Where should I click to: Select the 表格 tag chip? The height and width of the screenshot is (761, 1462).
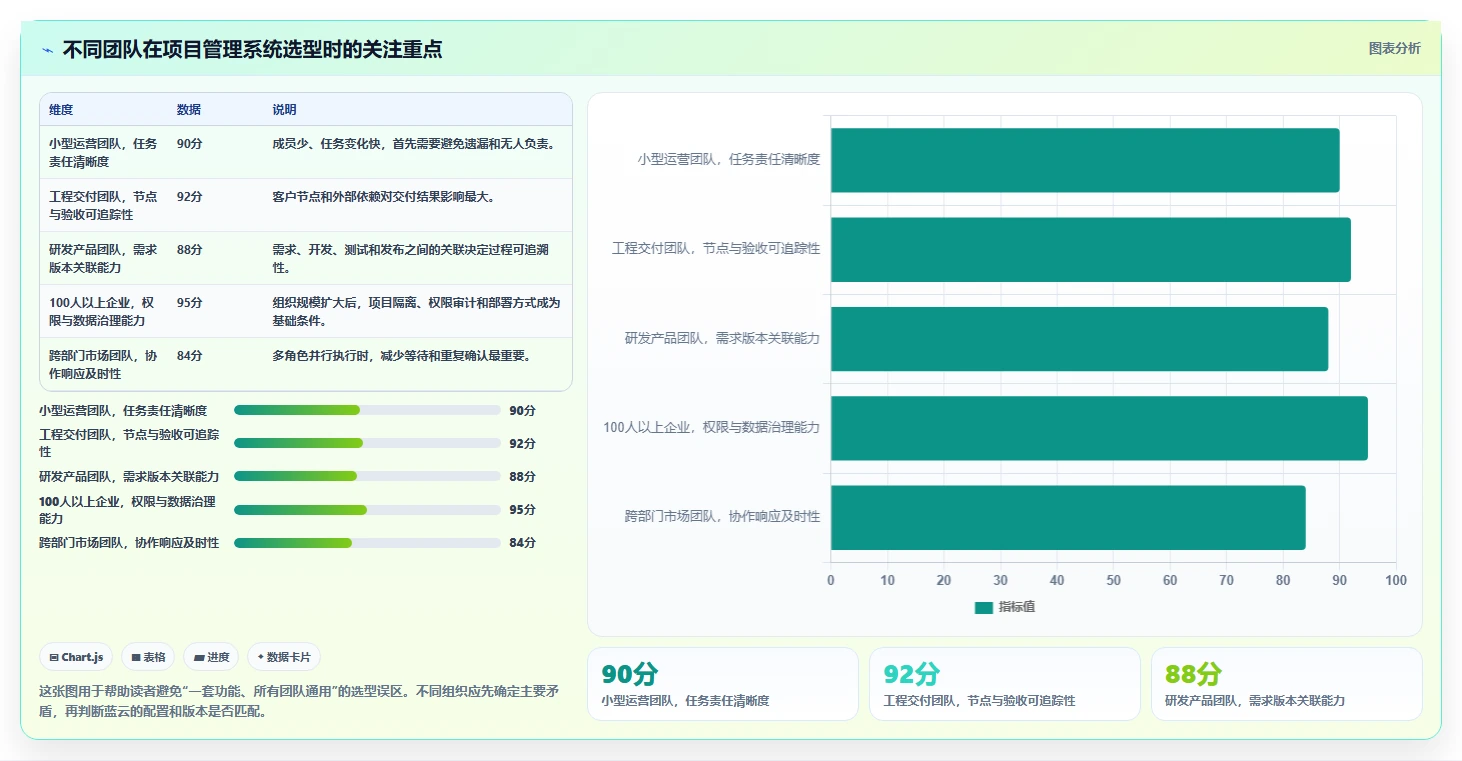(x=148, y=657)
